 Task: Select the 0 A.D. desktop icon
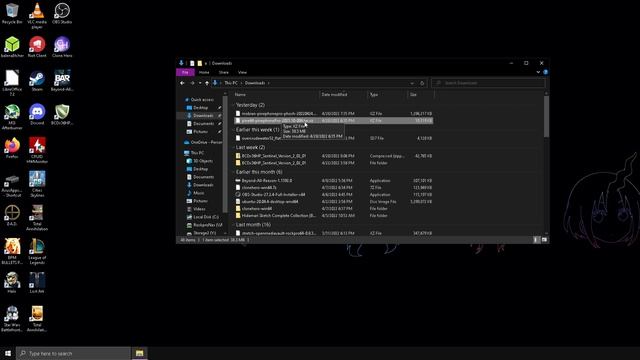point(12,216)
